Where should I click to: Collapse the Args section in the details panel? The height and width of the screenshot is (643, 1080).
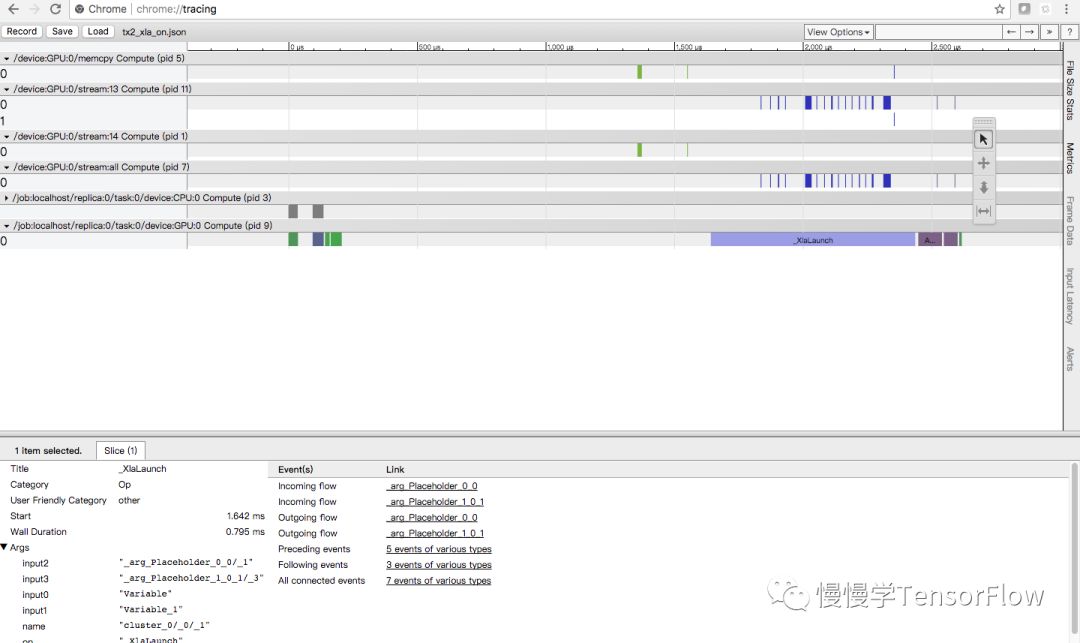pos(4,547)
